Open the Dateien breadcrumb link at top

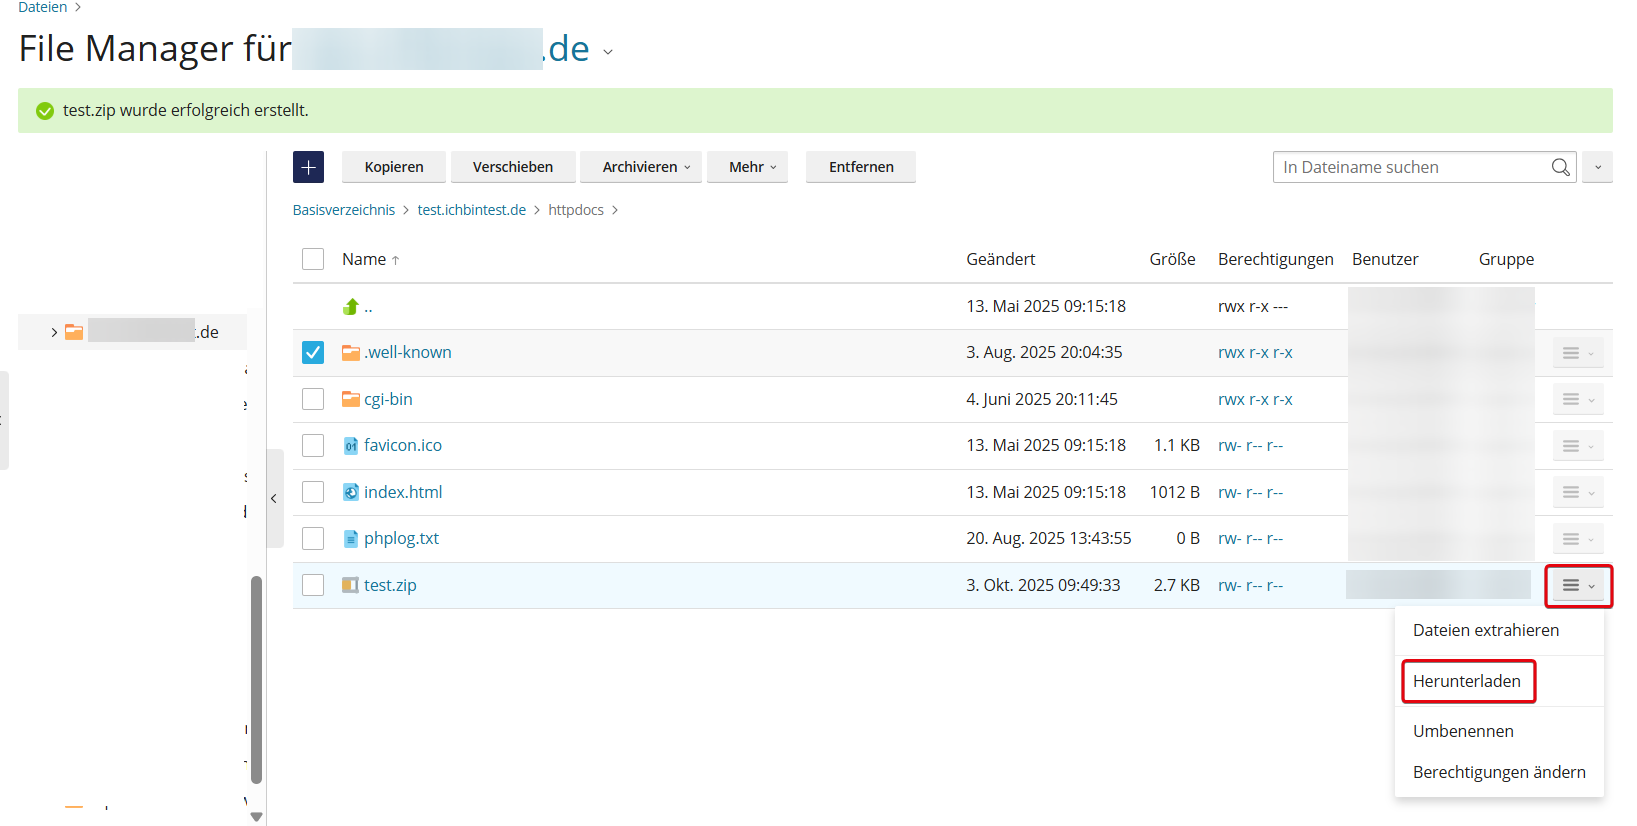click(x=43, y=7)
